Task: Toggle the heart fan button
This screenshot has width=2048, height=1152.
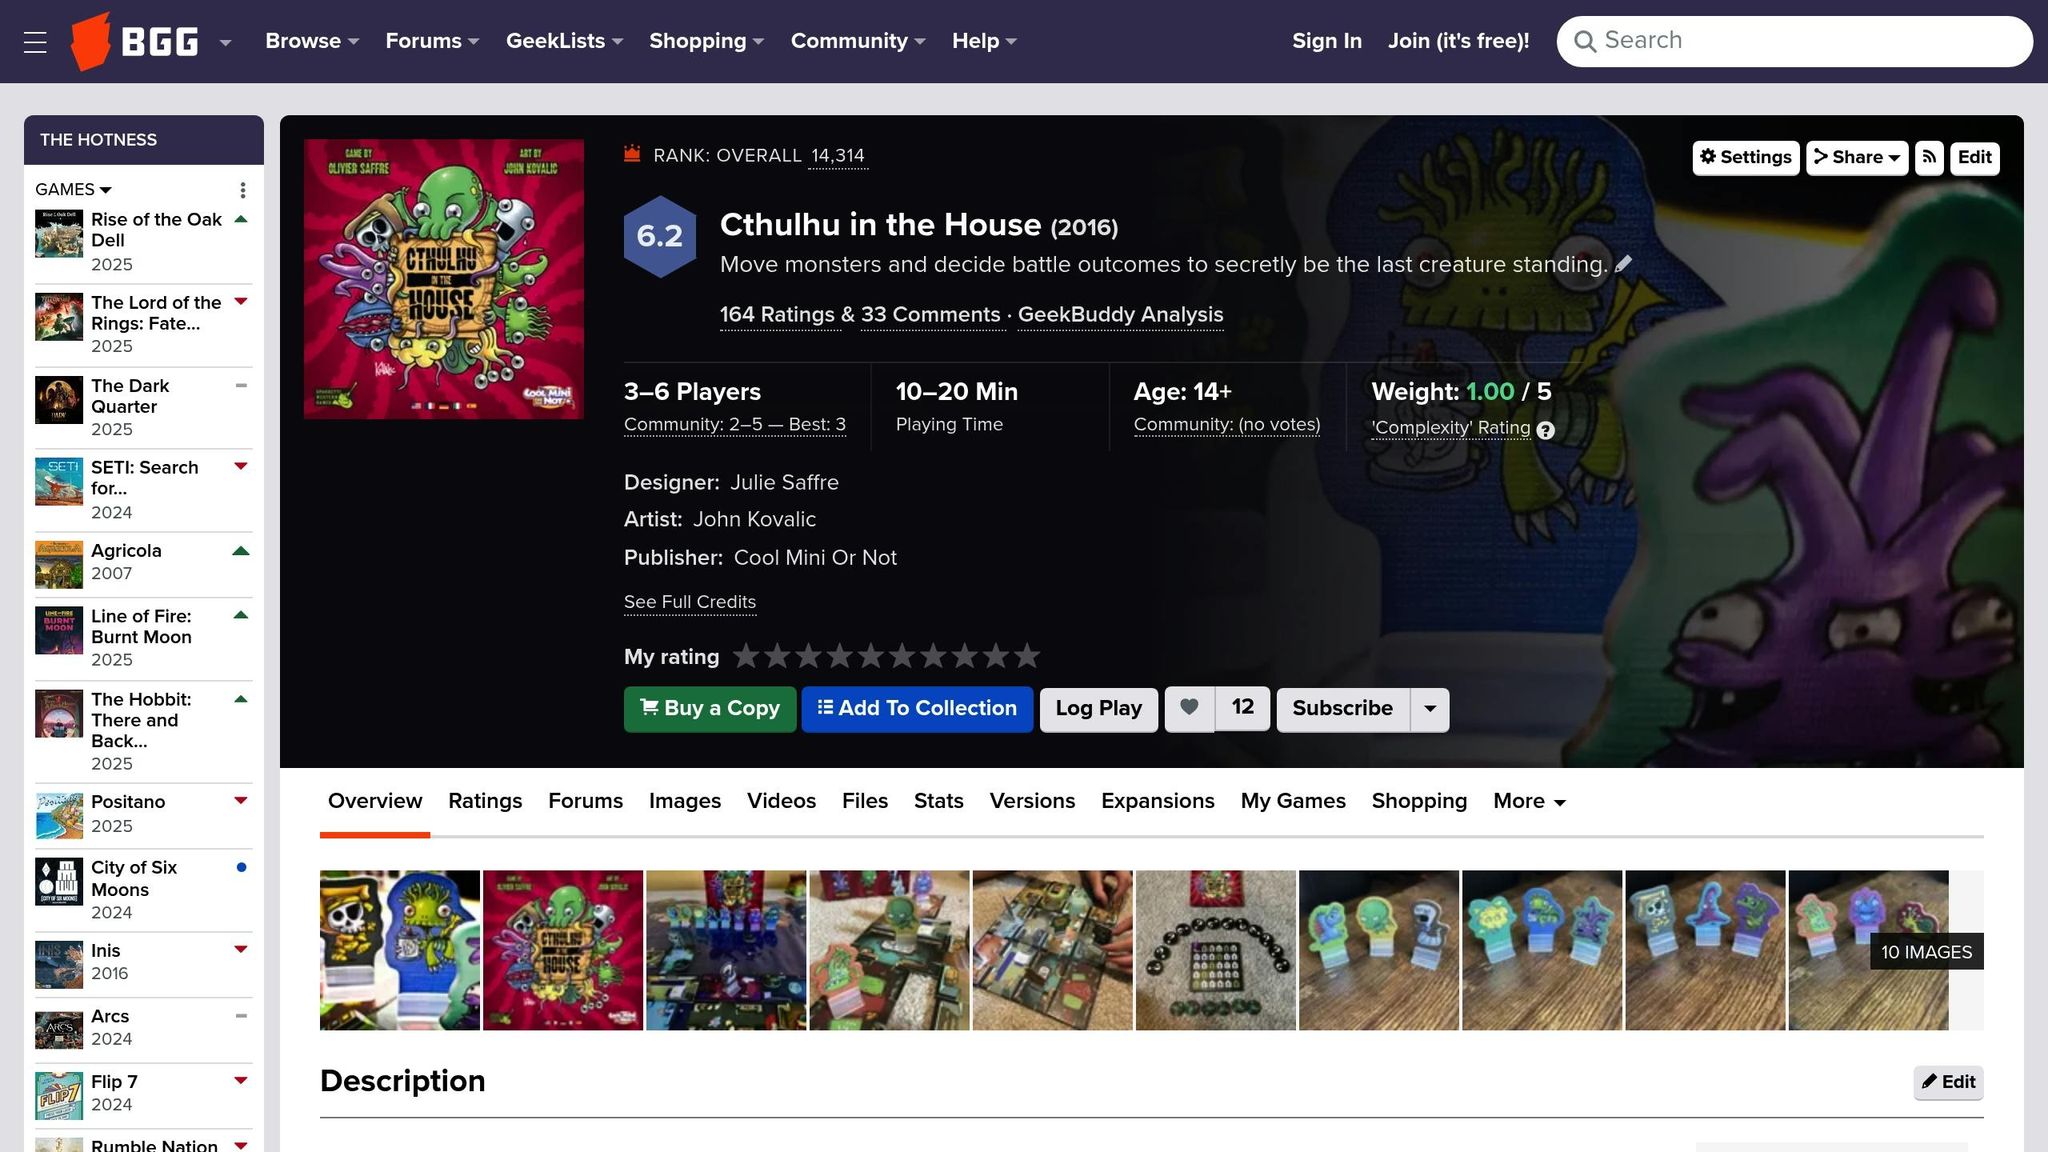Action: (x=1189, y=708)
